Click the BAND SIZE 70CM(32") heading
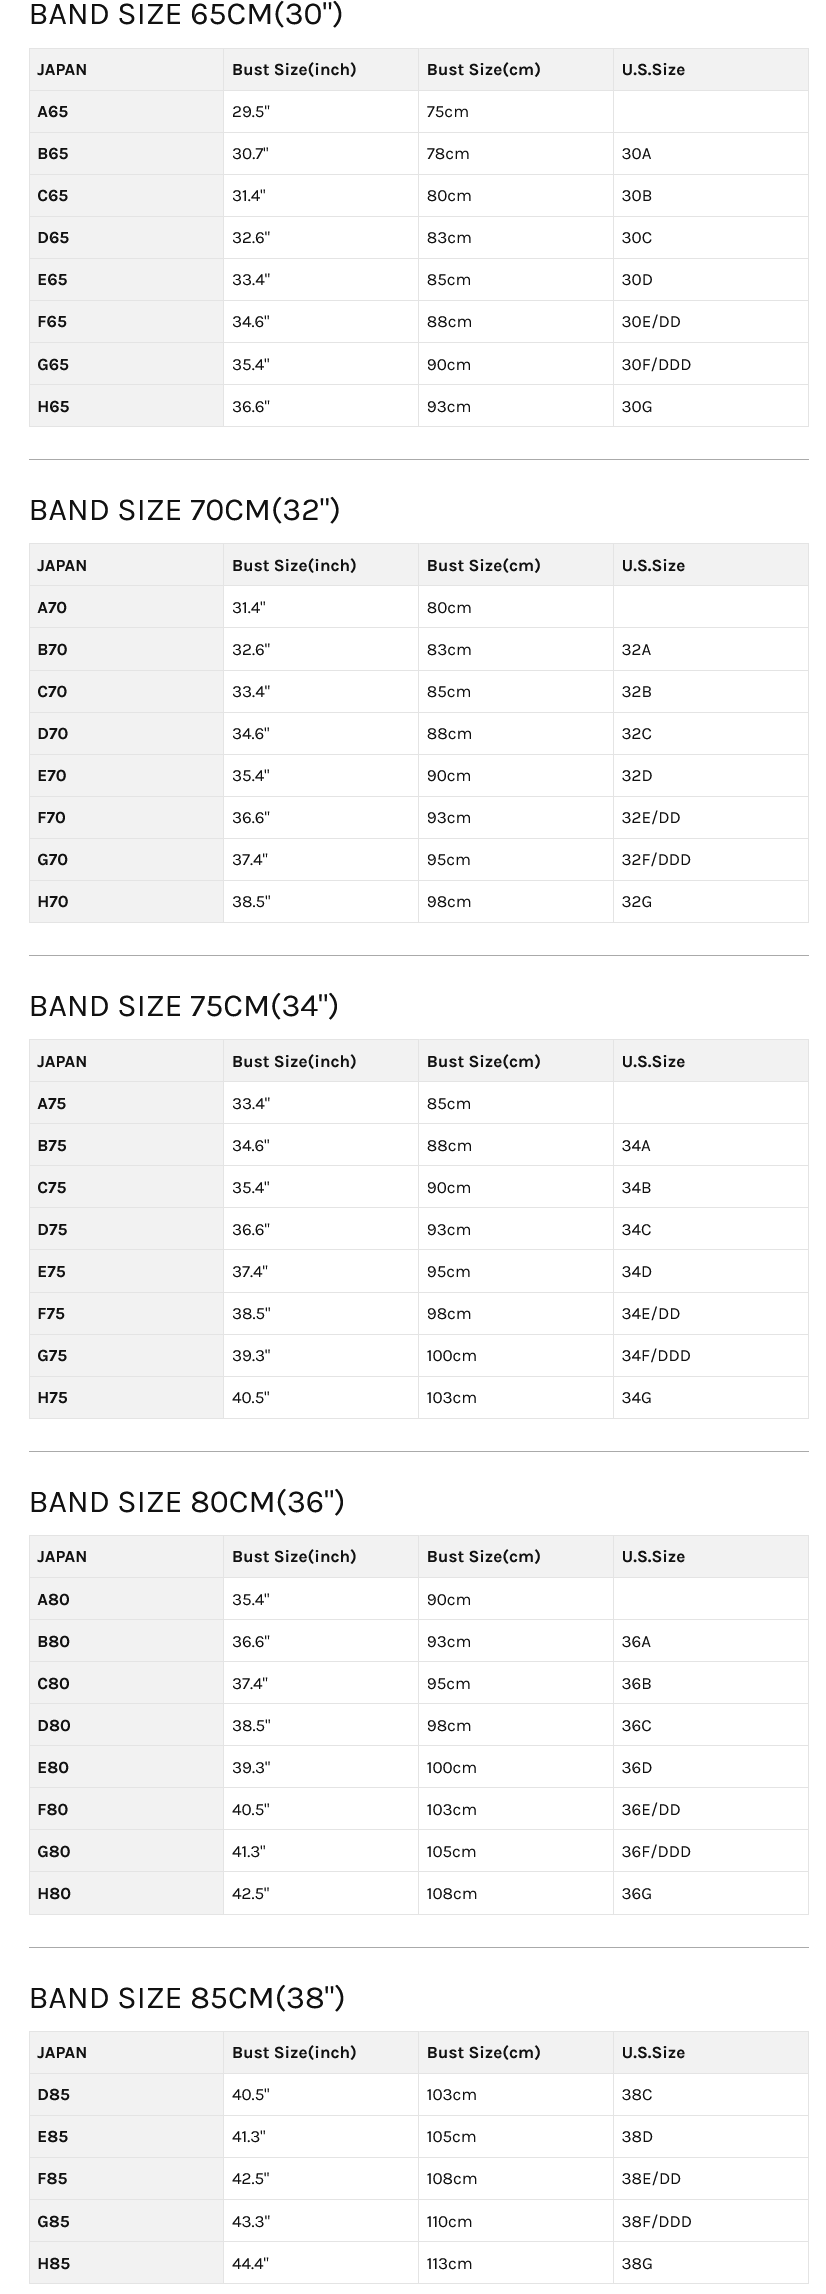The height and width of the screenshot is (2294, 826). 185,510
